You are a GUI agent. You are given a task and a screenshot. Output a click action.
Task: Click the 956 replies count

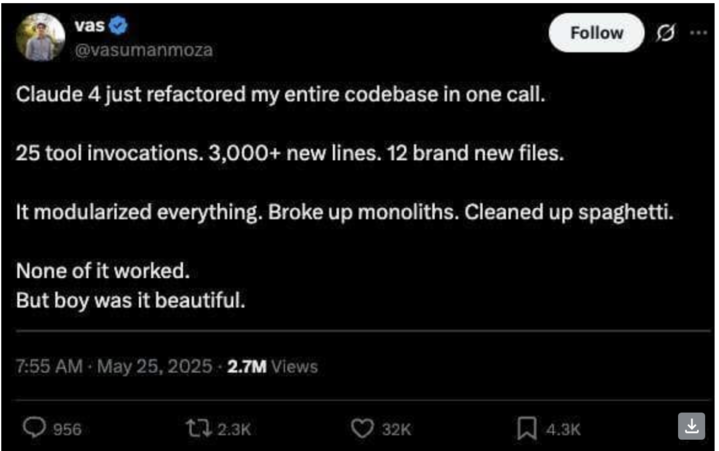(66, 429)
